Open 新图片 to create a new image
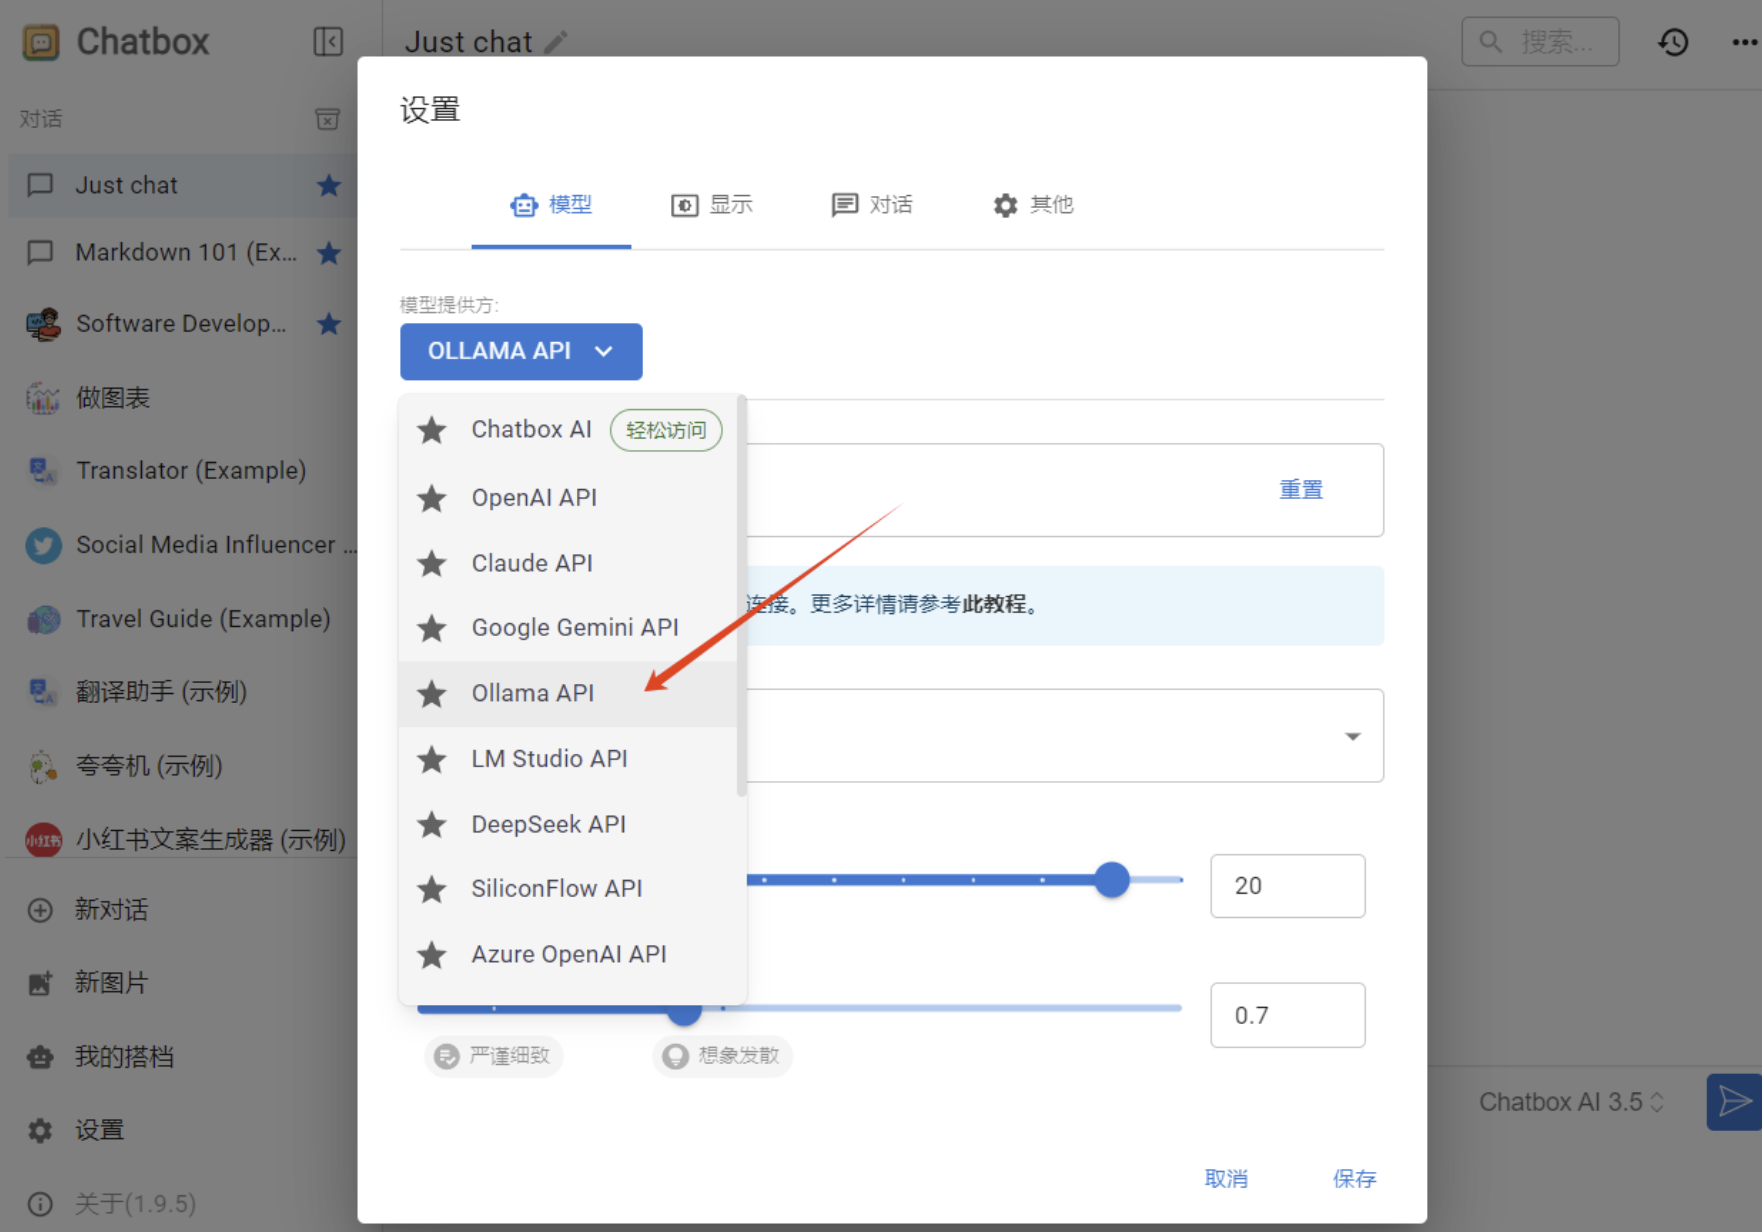1762x1232 pixels. pos(110,983)
